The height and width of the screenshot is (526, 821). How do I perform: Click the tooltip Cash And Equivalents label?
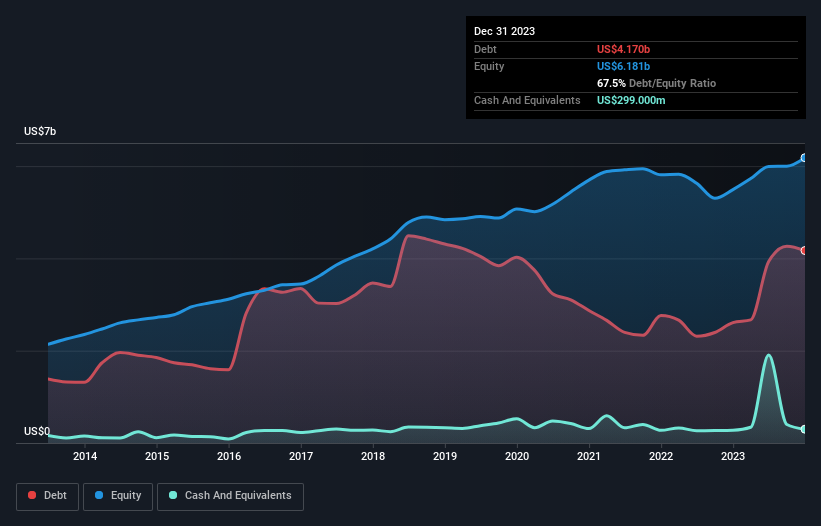(x=527, y=100)
